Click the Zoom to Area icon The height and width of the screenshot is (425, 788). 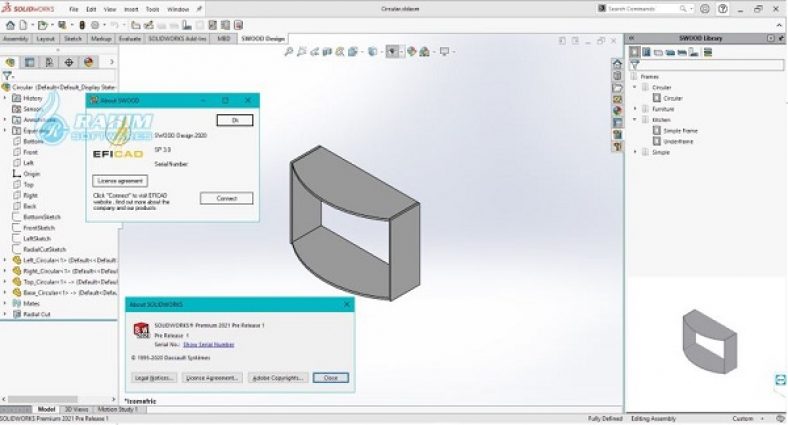[x=302, y=52]
